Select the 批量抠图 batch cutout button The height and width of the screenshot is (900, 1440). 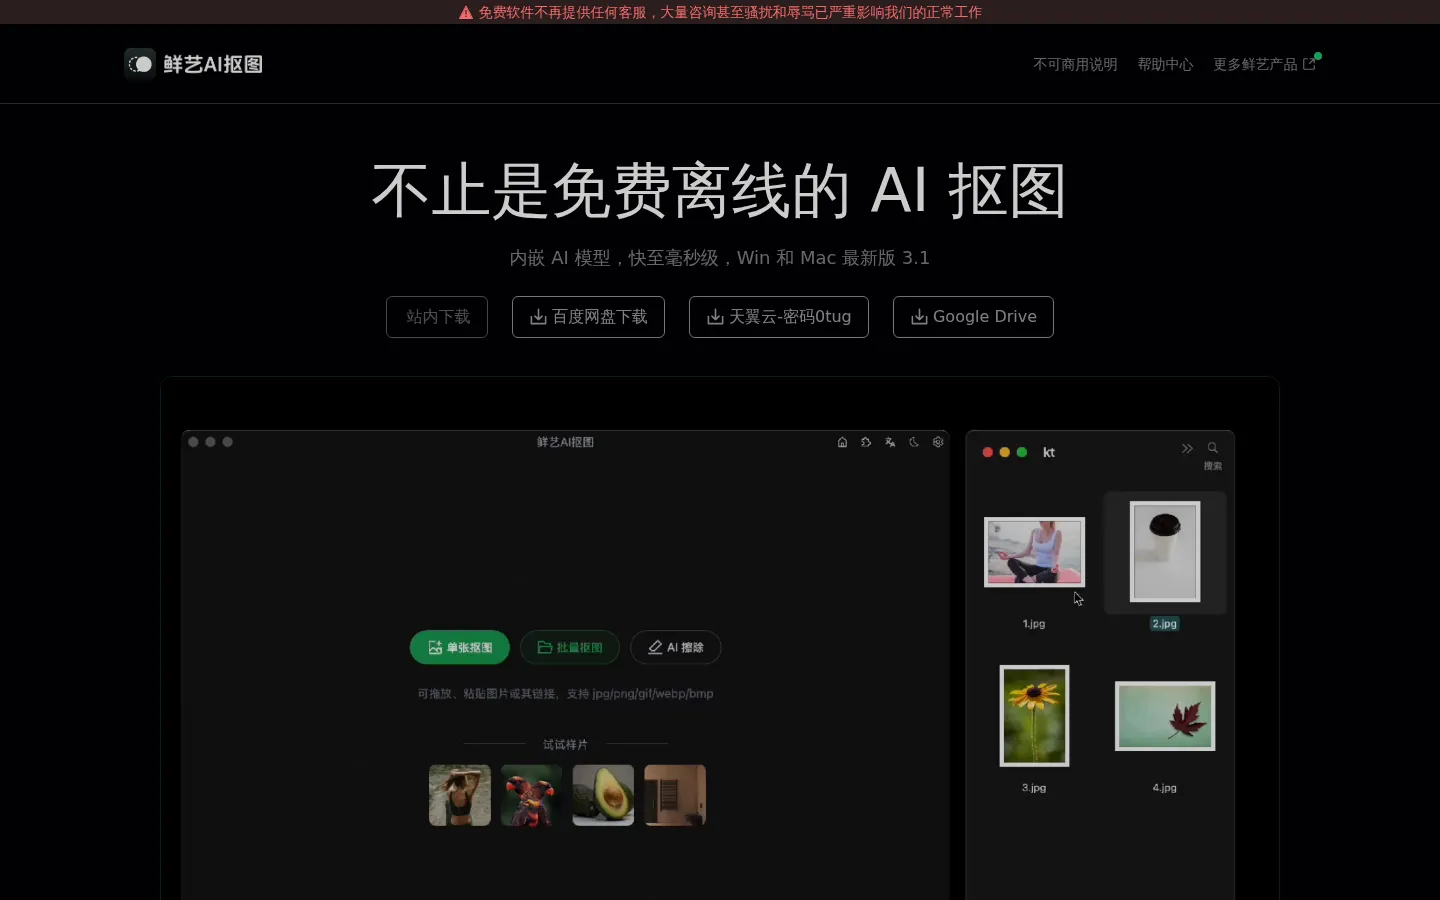pos(570,648)
